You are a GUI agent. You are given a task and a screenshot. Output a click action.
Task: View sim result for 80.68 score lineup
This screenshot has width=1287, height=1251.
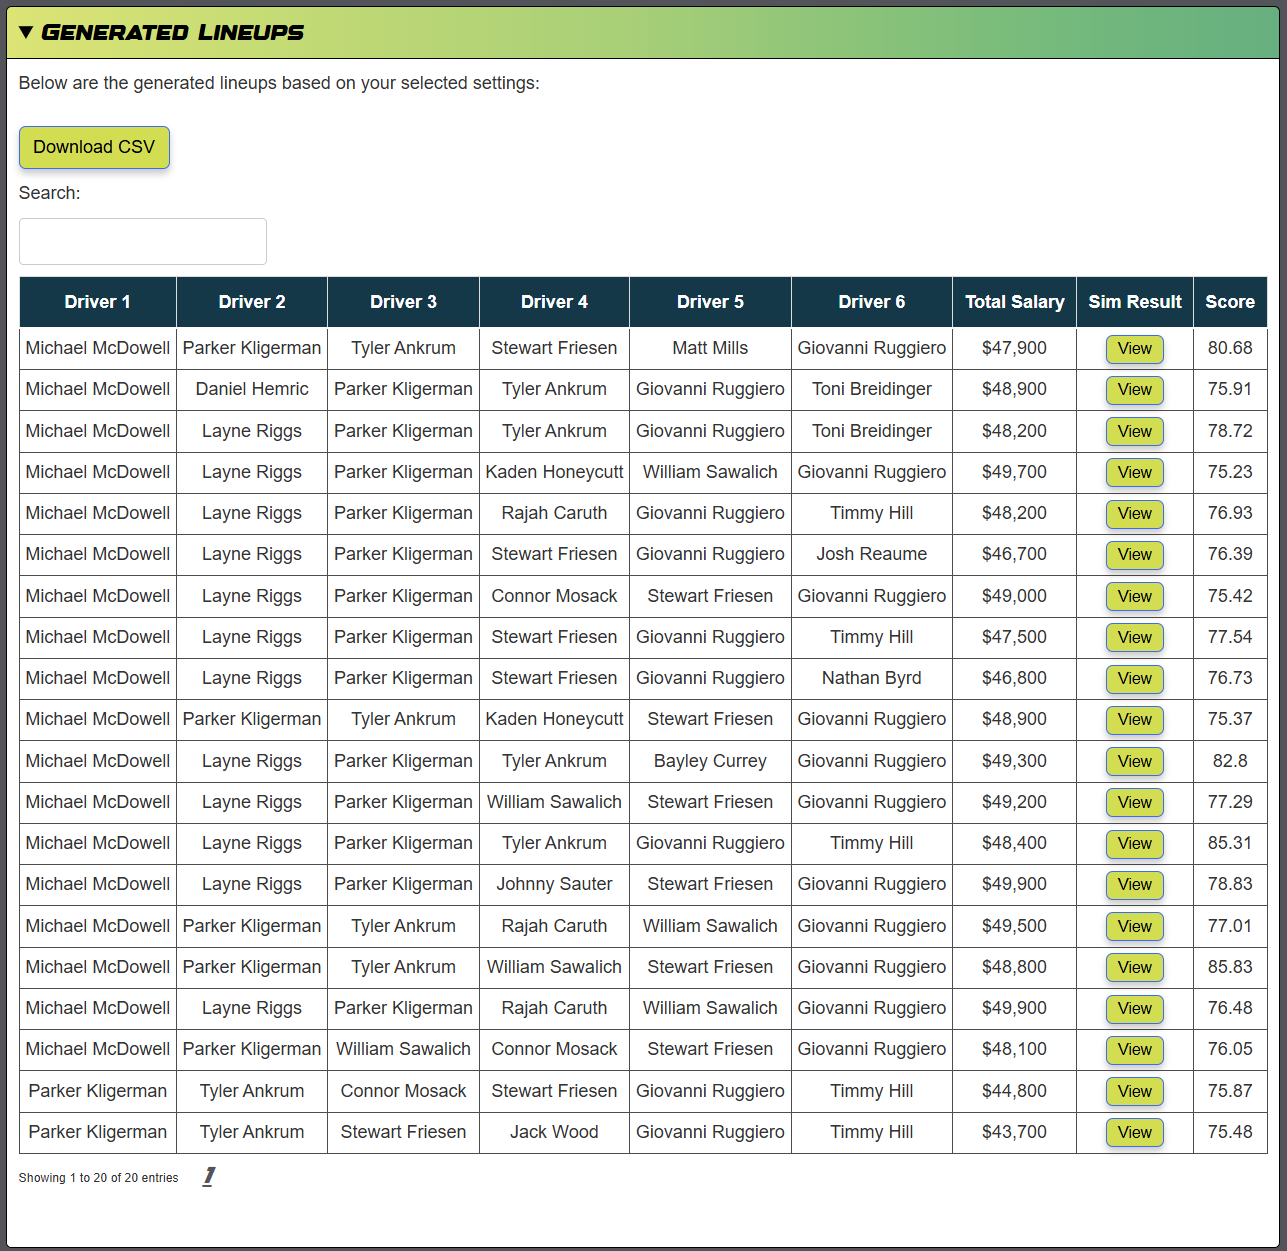click(x=1135, y=349)
